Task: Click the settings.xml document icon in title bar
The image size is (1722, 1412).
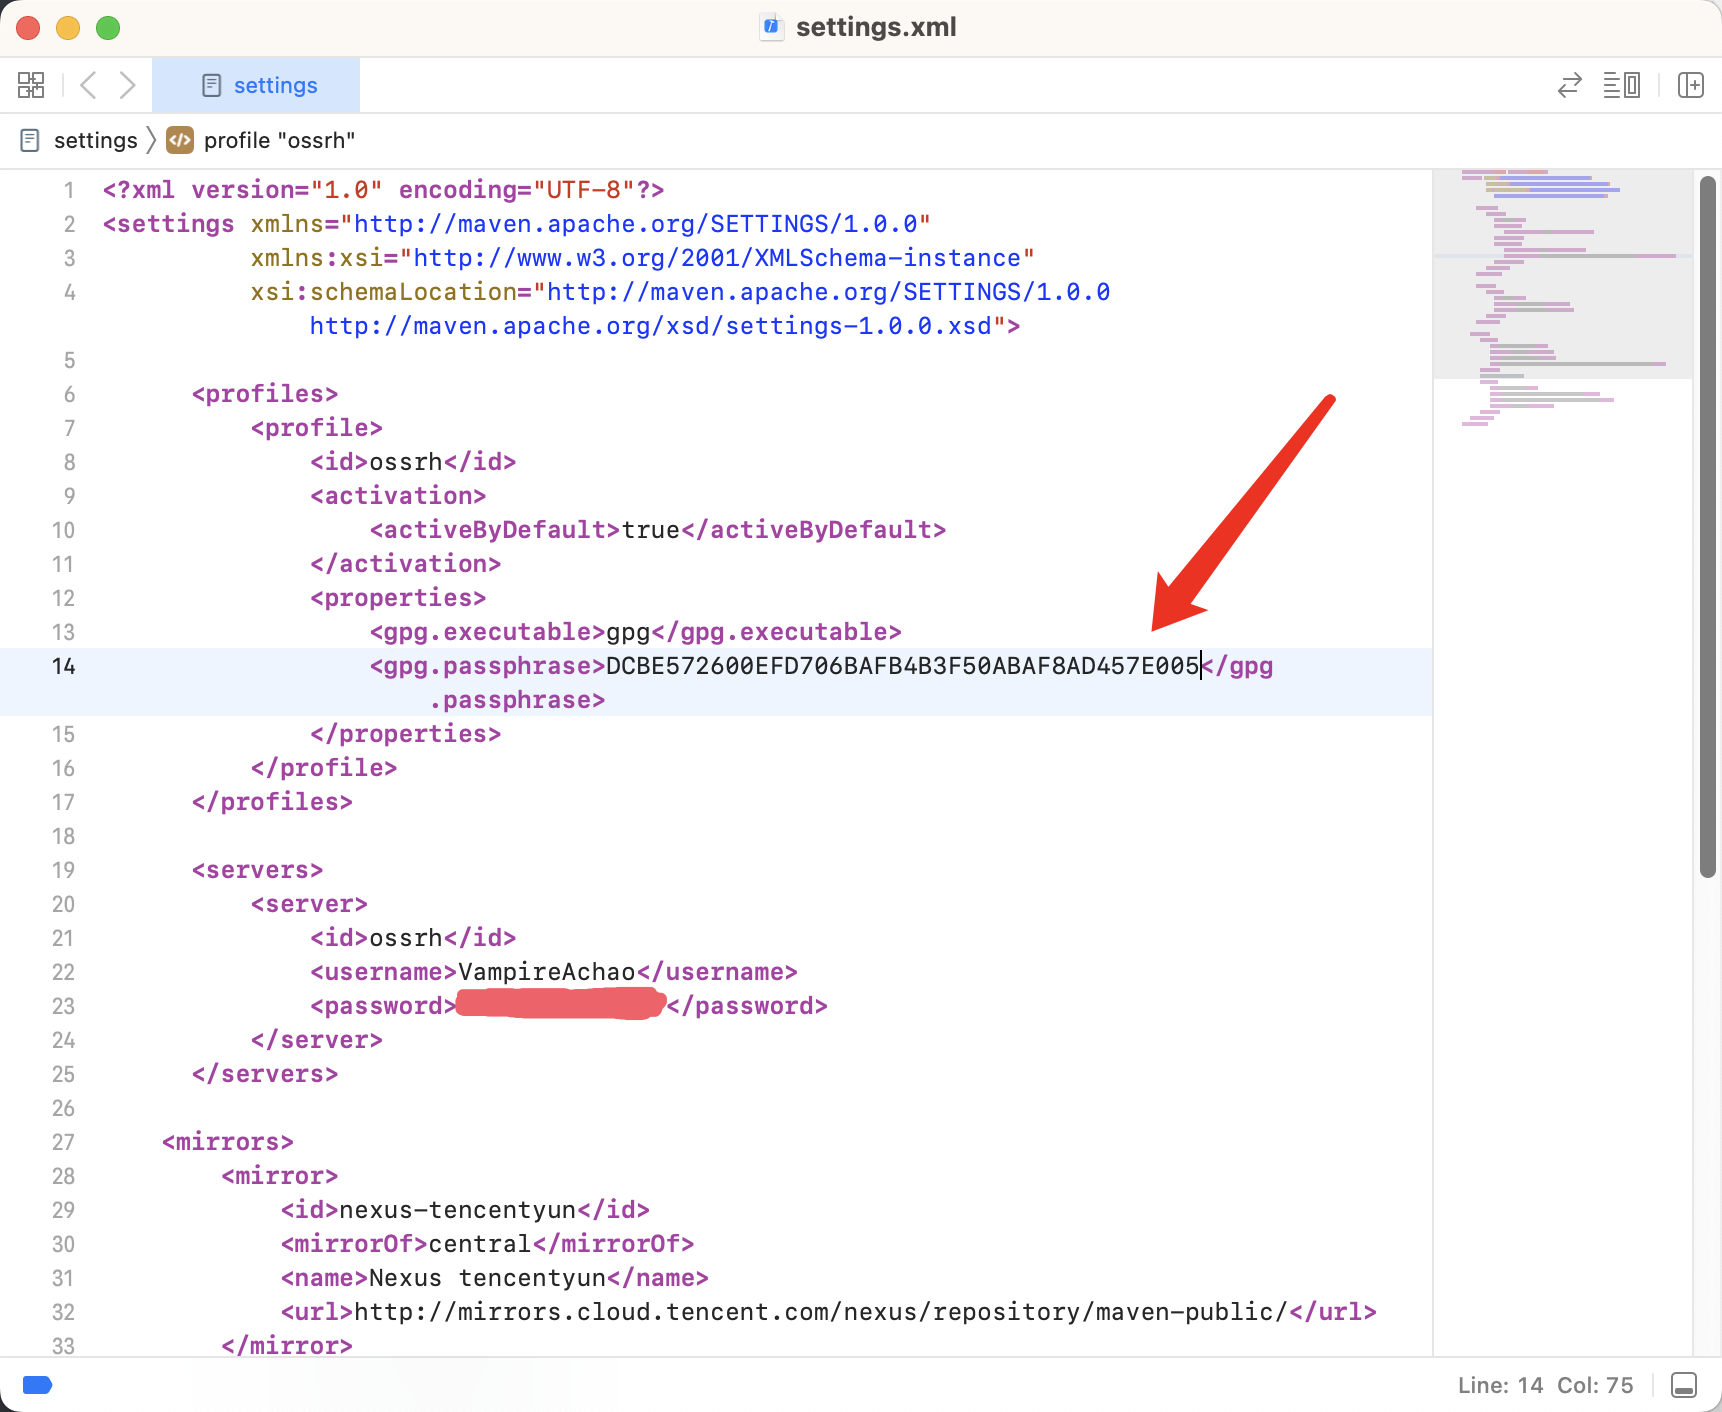Action: 771,27
